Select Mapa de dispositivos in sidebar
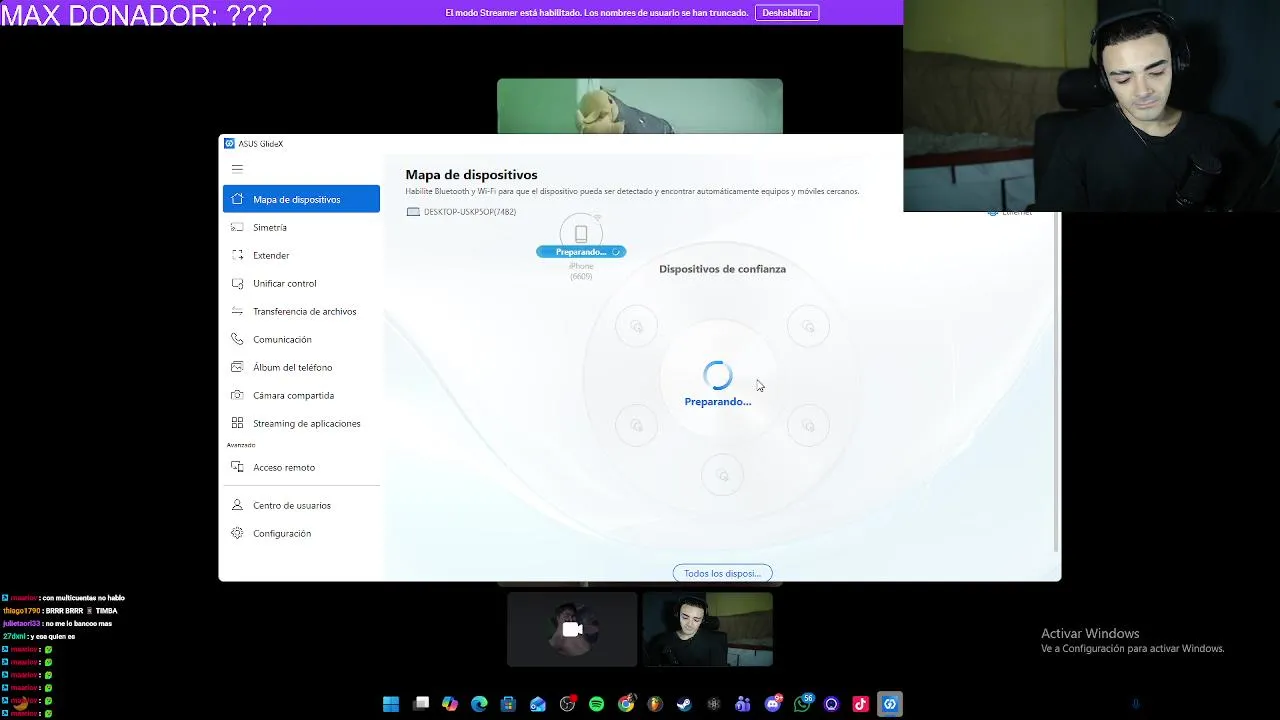1280x720 pixels. (301, 199)
